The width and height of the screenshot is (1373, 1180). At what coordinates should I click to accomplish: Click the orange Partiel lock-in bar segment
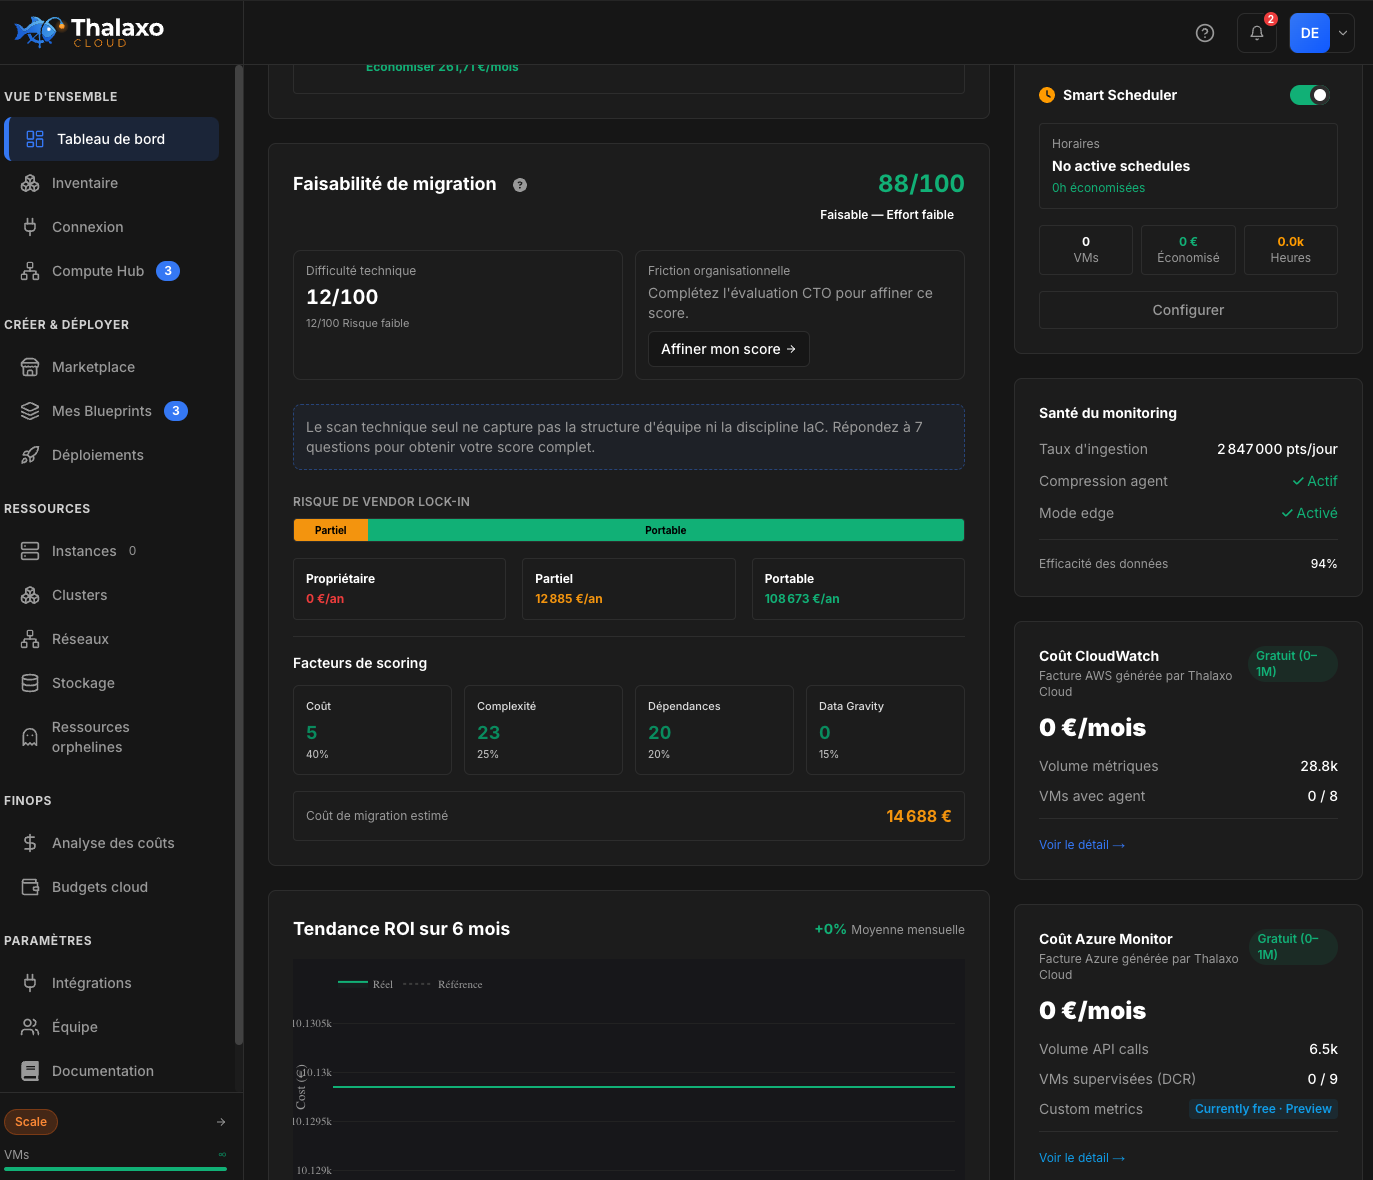[331, 530]
